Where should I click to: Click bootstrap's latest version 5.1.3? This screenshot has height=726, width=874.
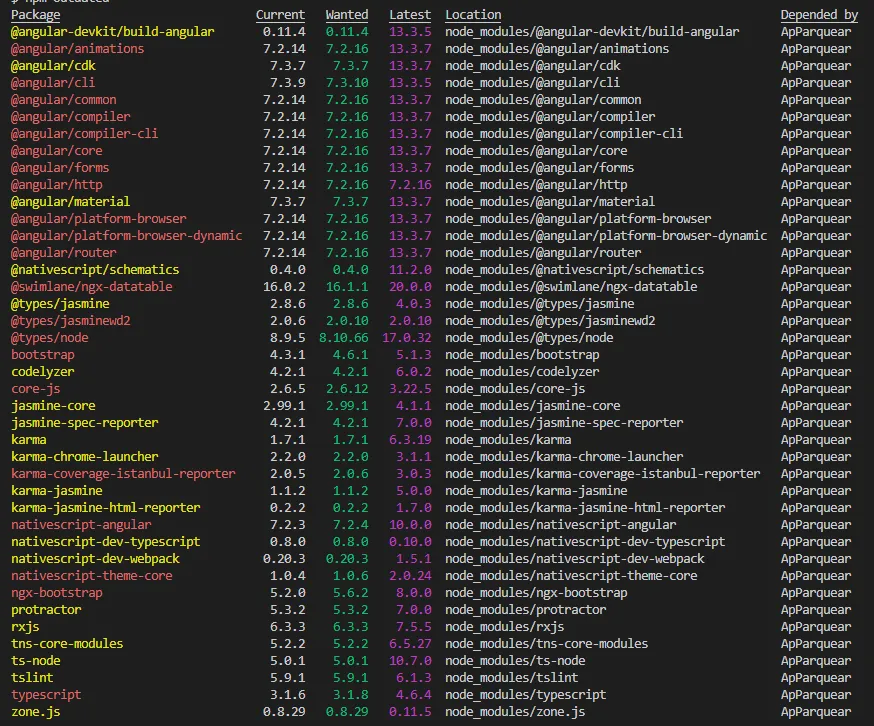pos(414,355)
